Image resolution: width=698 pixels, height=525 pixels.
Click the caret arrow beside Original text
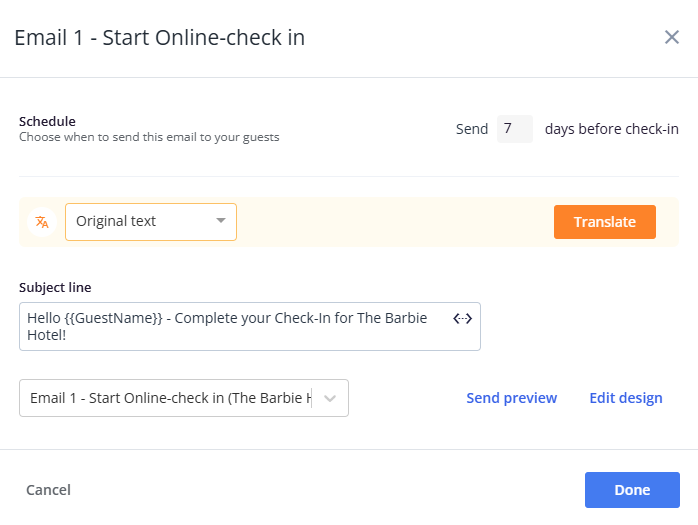[221, 222]
